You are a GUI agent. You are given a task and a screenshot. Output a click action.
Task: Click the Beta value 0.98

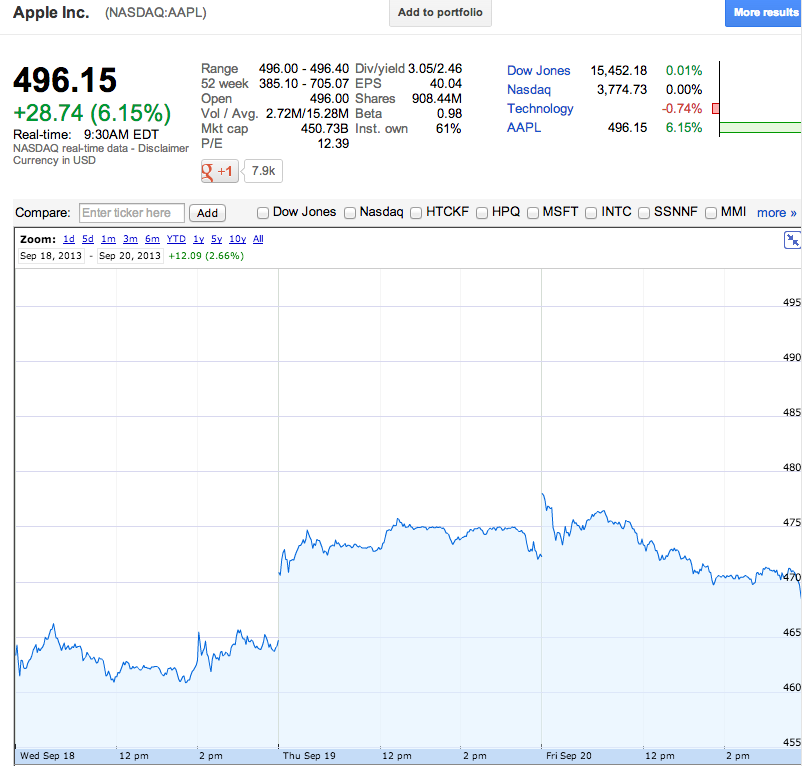pos(449,114)
